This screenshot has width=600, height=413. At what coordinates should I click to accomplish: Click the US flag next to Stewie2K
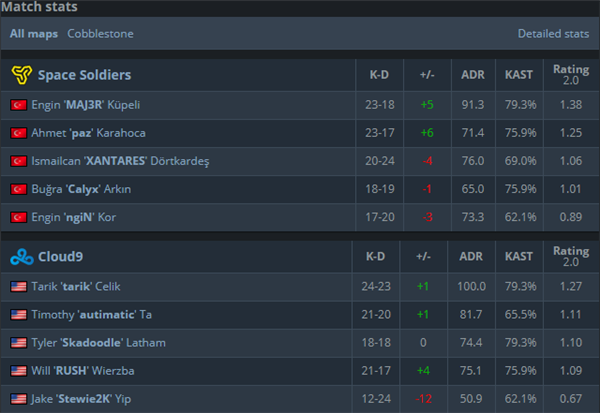point(18,398)
